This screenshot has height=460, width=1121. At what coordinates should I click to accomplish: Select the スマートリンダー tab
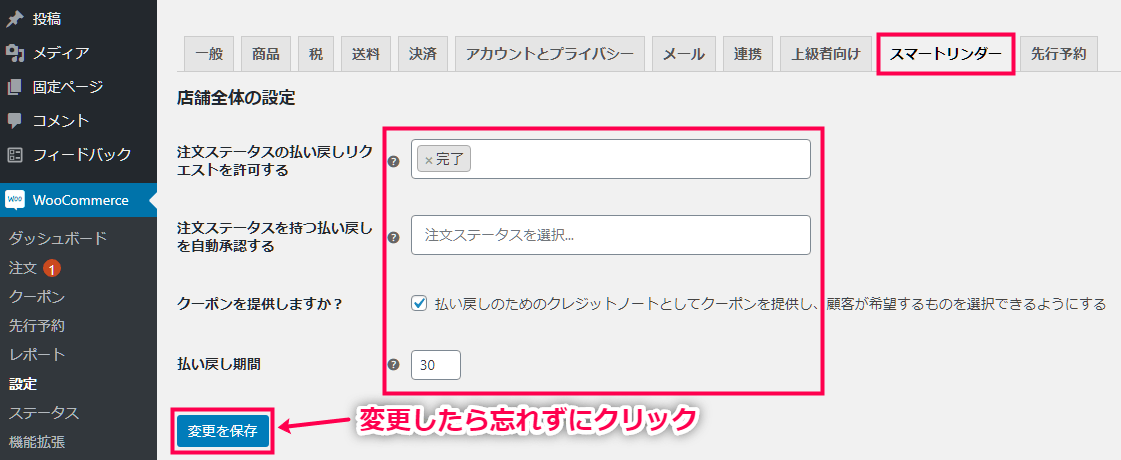(x=945, y=54)
